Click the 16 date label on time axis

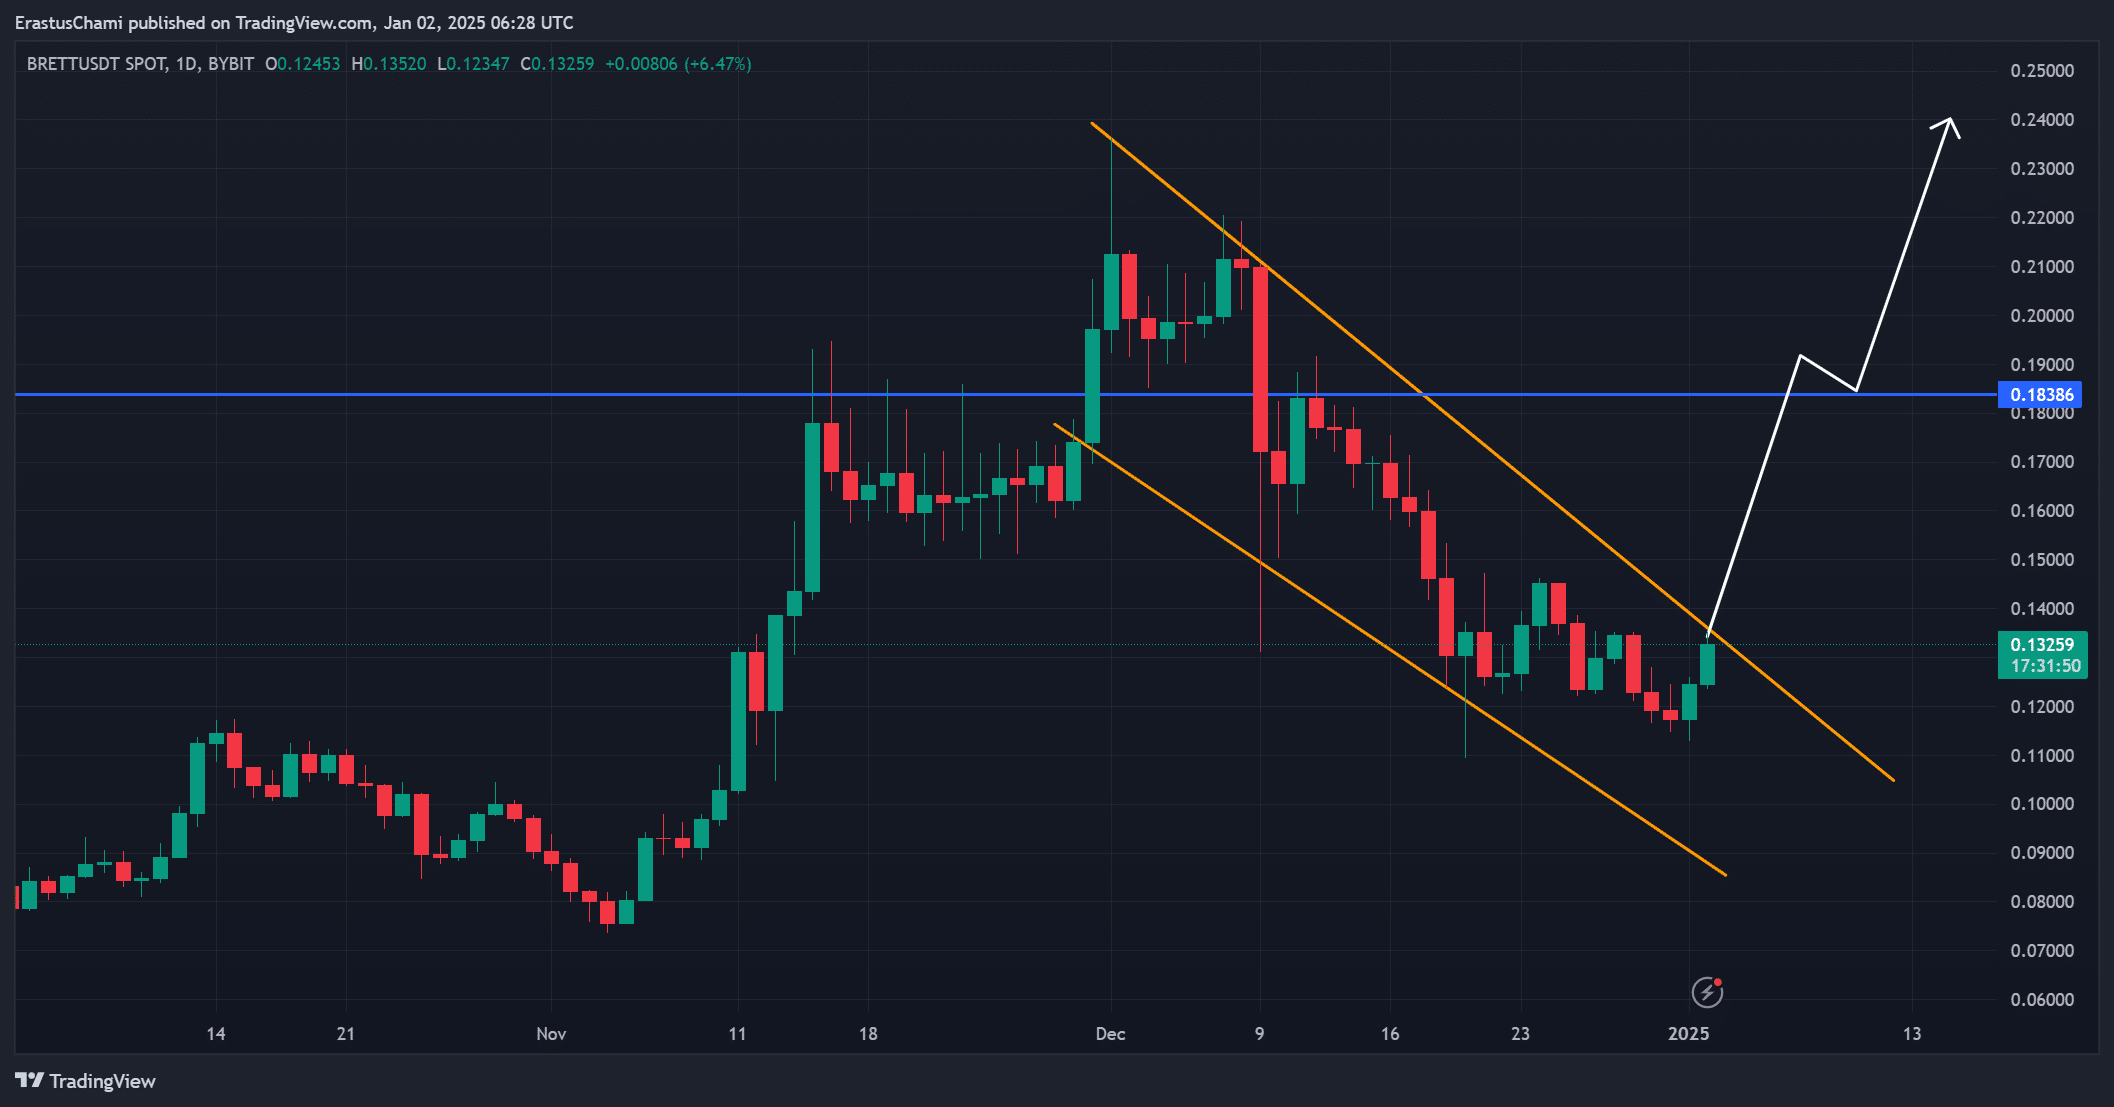coord(1390,1034)
